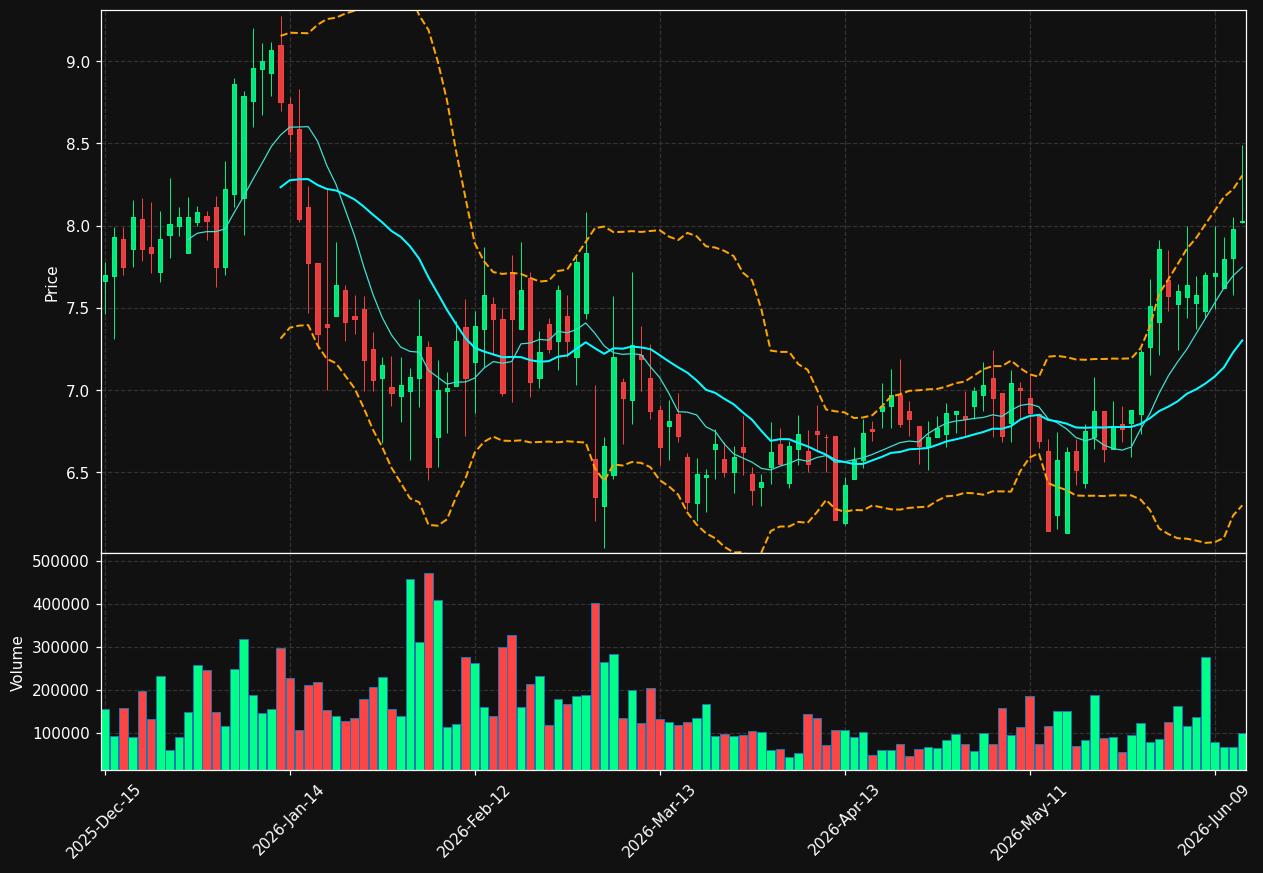Pick the 2026-Apr-13 date label

point(843,821)
